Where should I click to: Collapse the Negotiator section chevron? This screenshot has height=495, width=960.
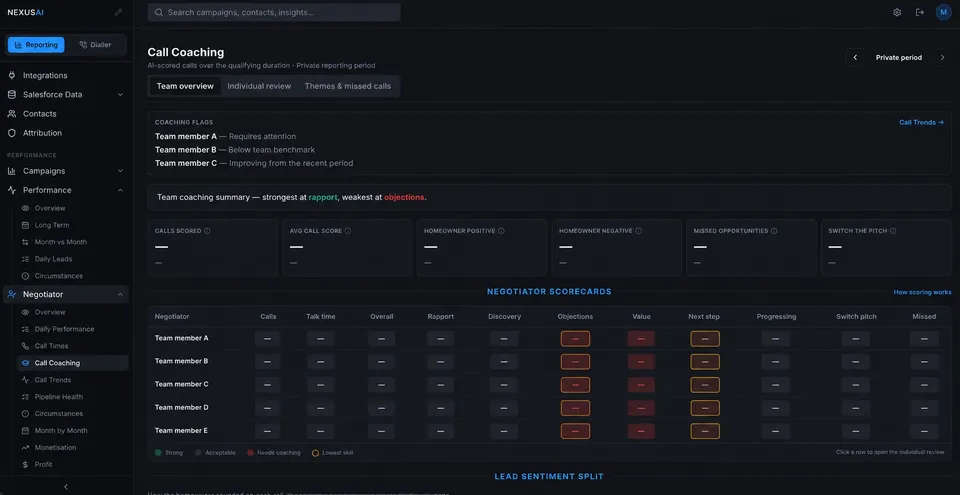(x=120, y=294)
